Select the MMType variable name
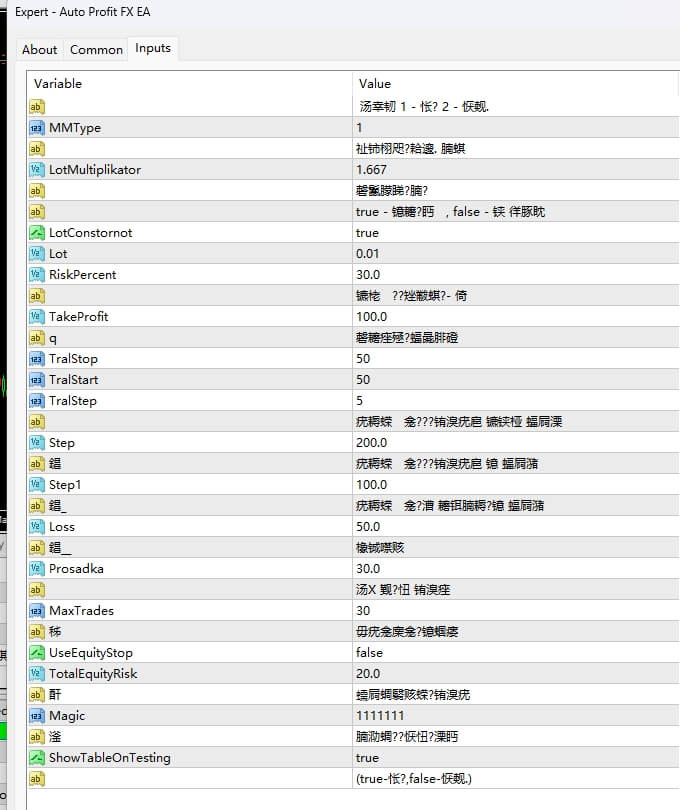The image size is (680, 810). pyautogui.click(x=75, y=128)
